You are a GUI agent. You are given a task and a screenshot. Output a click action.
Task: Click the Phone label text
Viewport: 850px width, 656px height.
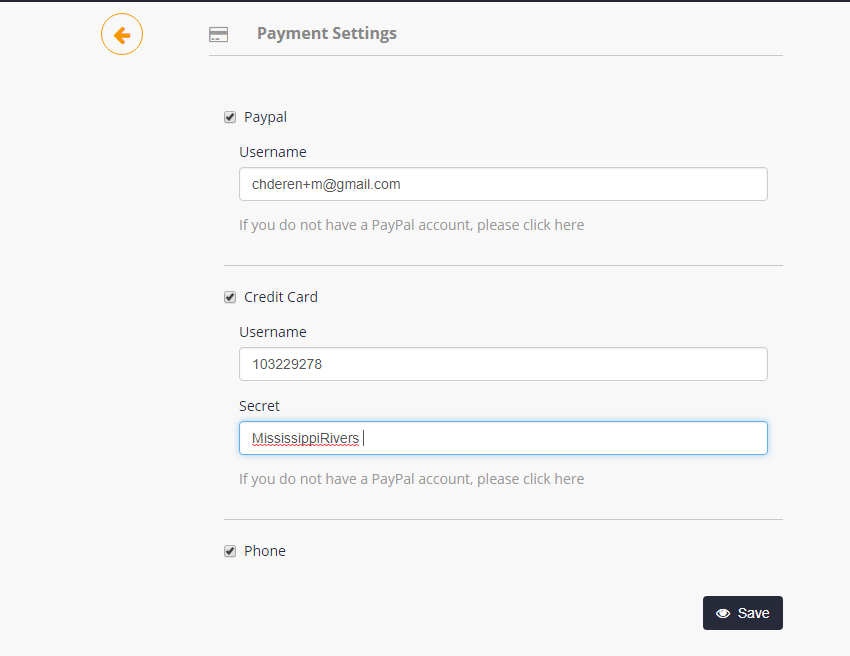[x=265, y=551]
